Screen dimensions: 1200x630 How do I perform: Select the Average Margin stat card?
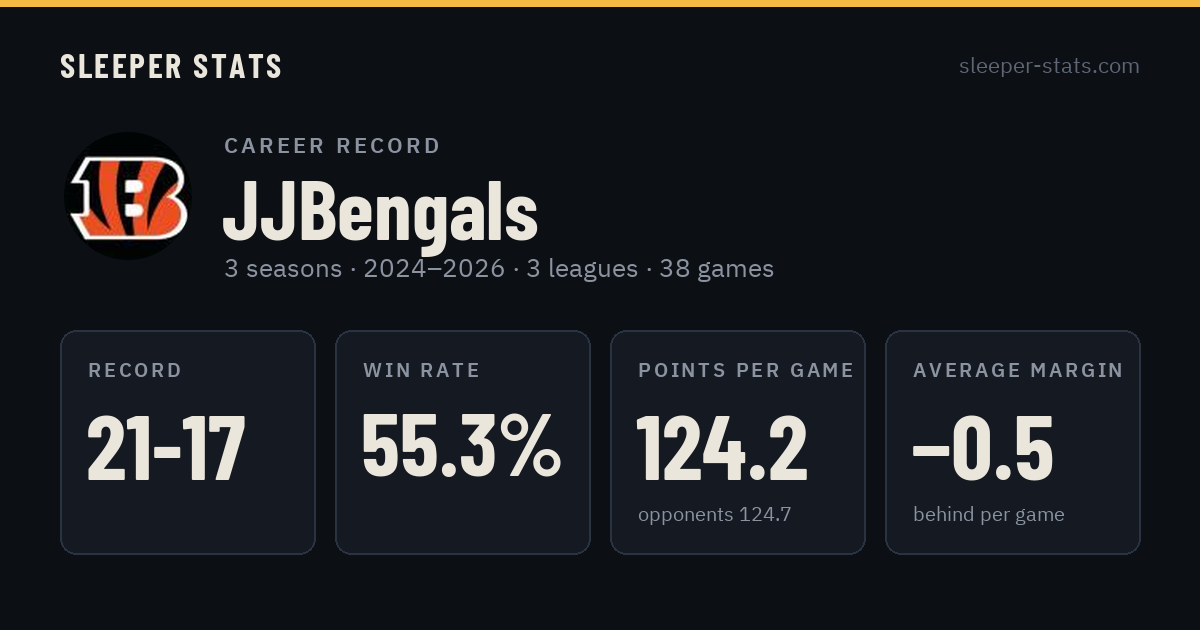1013,442
